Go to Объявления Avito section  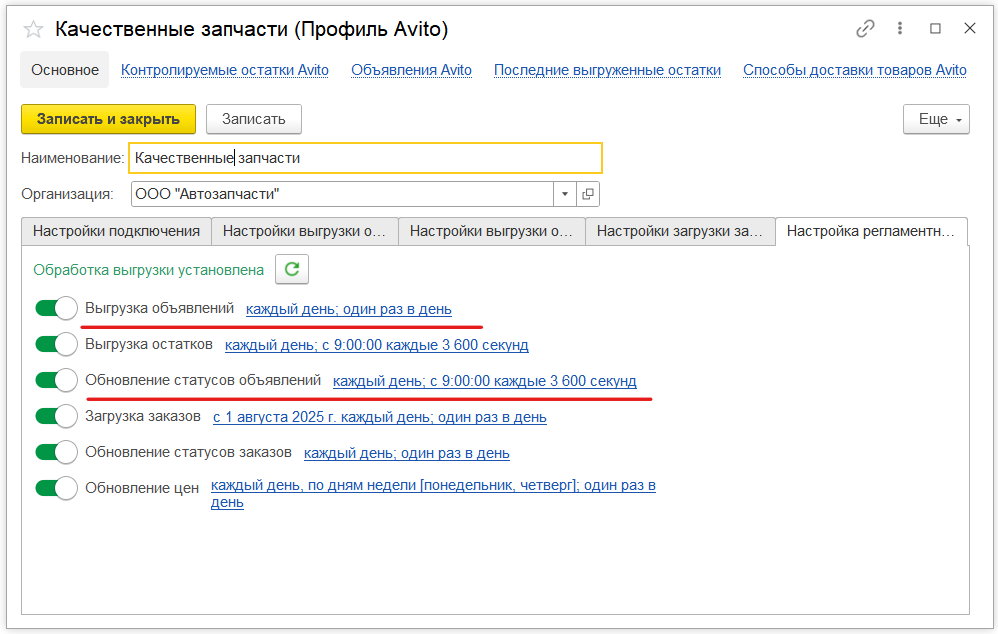pyautogui.click(x=411, y=70)
